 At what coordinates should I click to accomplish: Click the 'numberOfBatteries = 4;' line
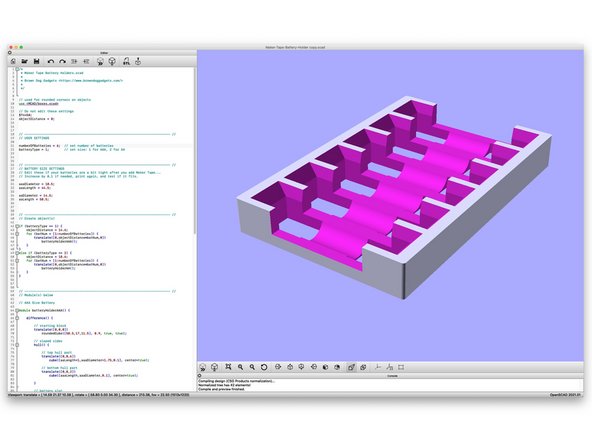pos(40,146)
